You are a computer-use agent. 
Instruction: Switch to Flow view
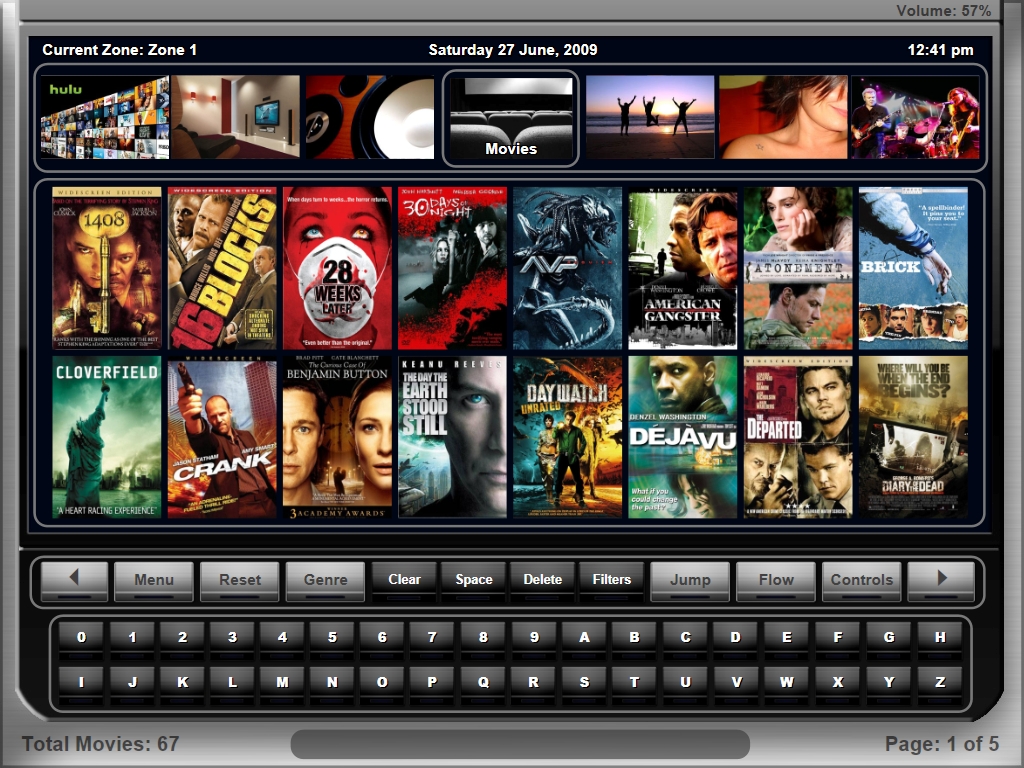776,581
